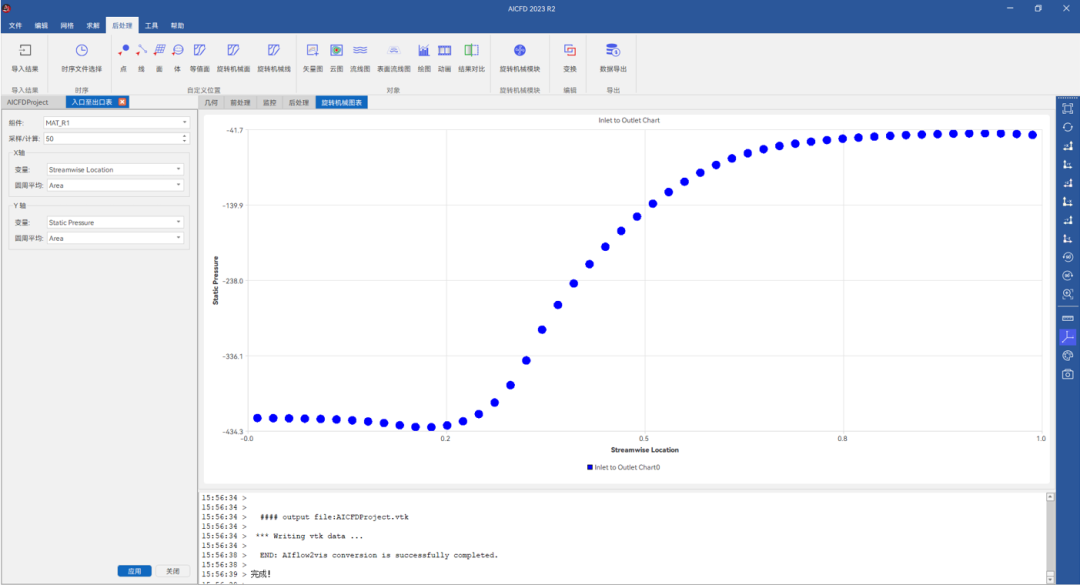Click the zoom-to-region magnifier icon
Image resolution: width=1080 pixels, height=585 pixels.
pyautogui.click(x=1068, y=294)
